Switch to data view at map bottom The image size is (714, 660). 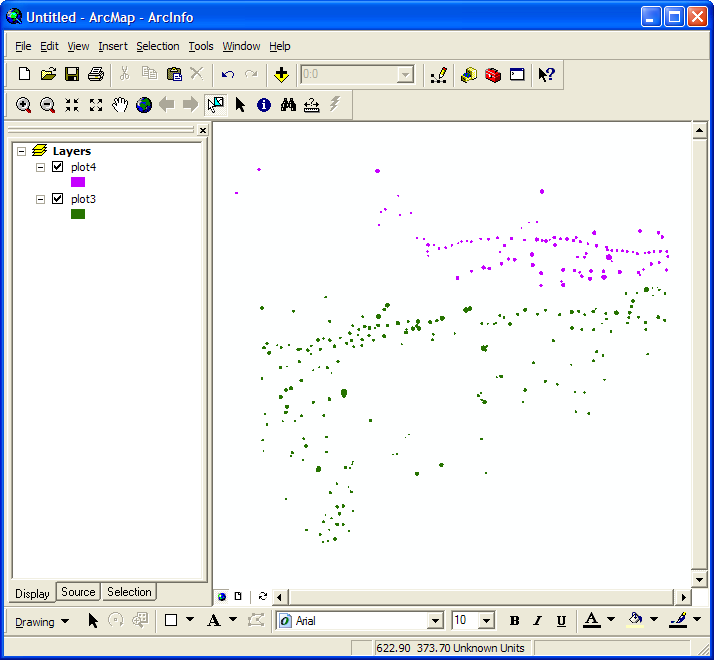click(x=222, y=596)
